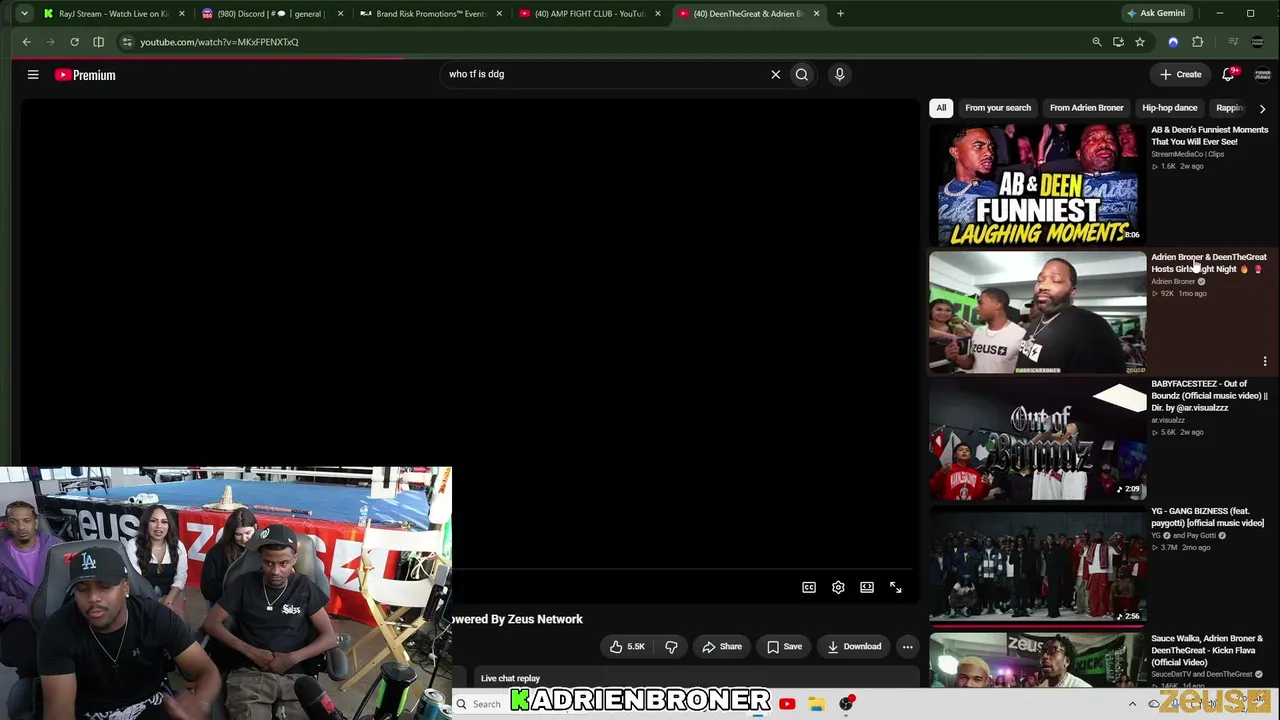Open YG GANG BIZNESS title link
Image resolution: width=1280 pixels, height=720 pixels.
(1207, 517)
